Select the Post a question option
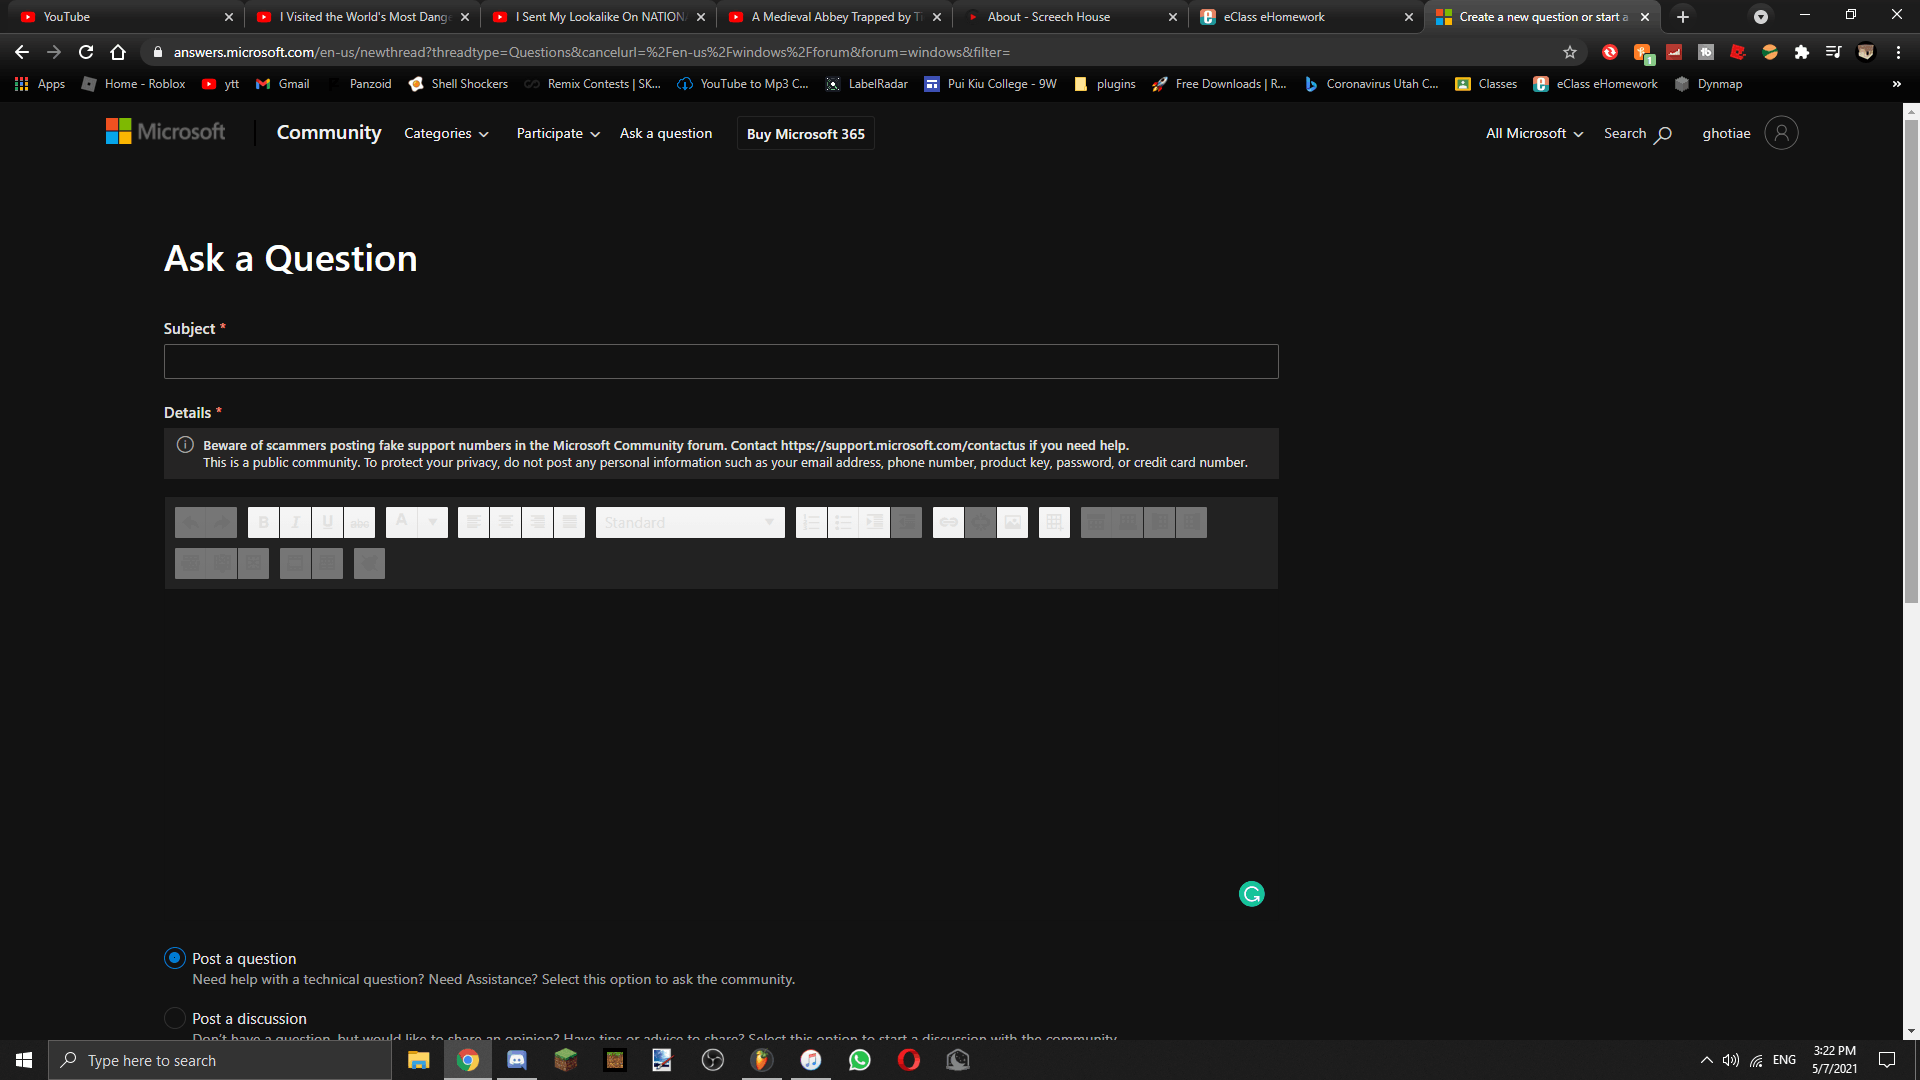Viewport: 1920px width, 1080px height. [175, 958]
